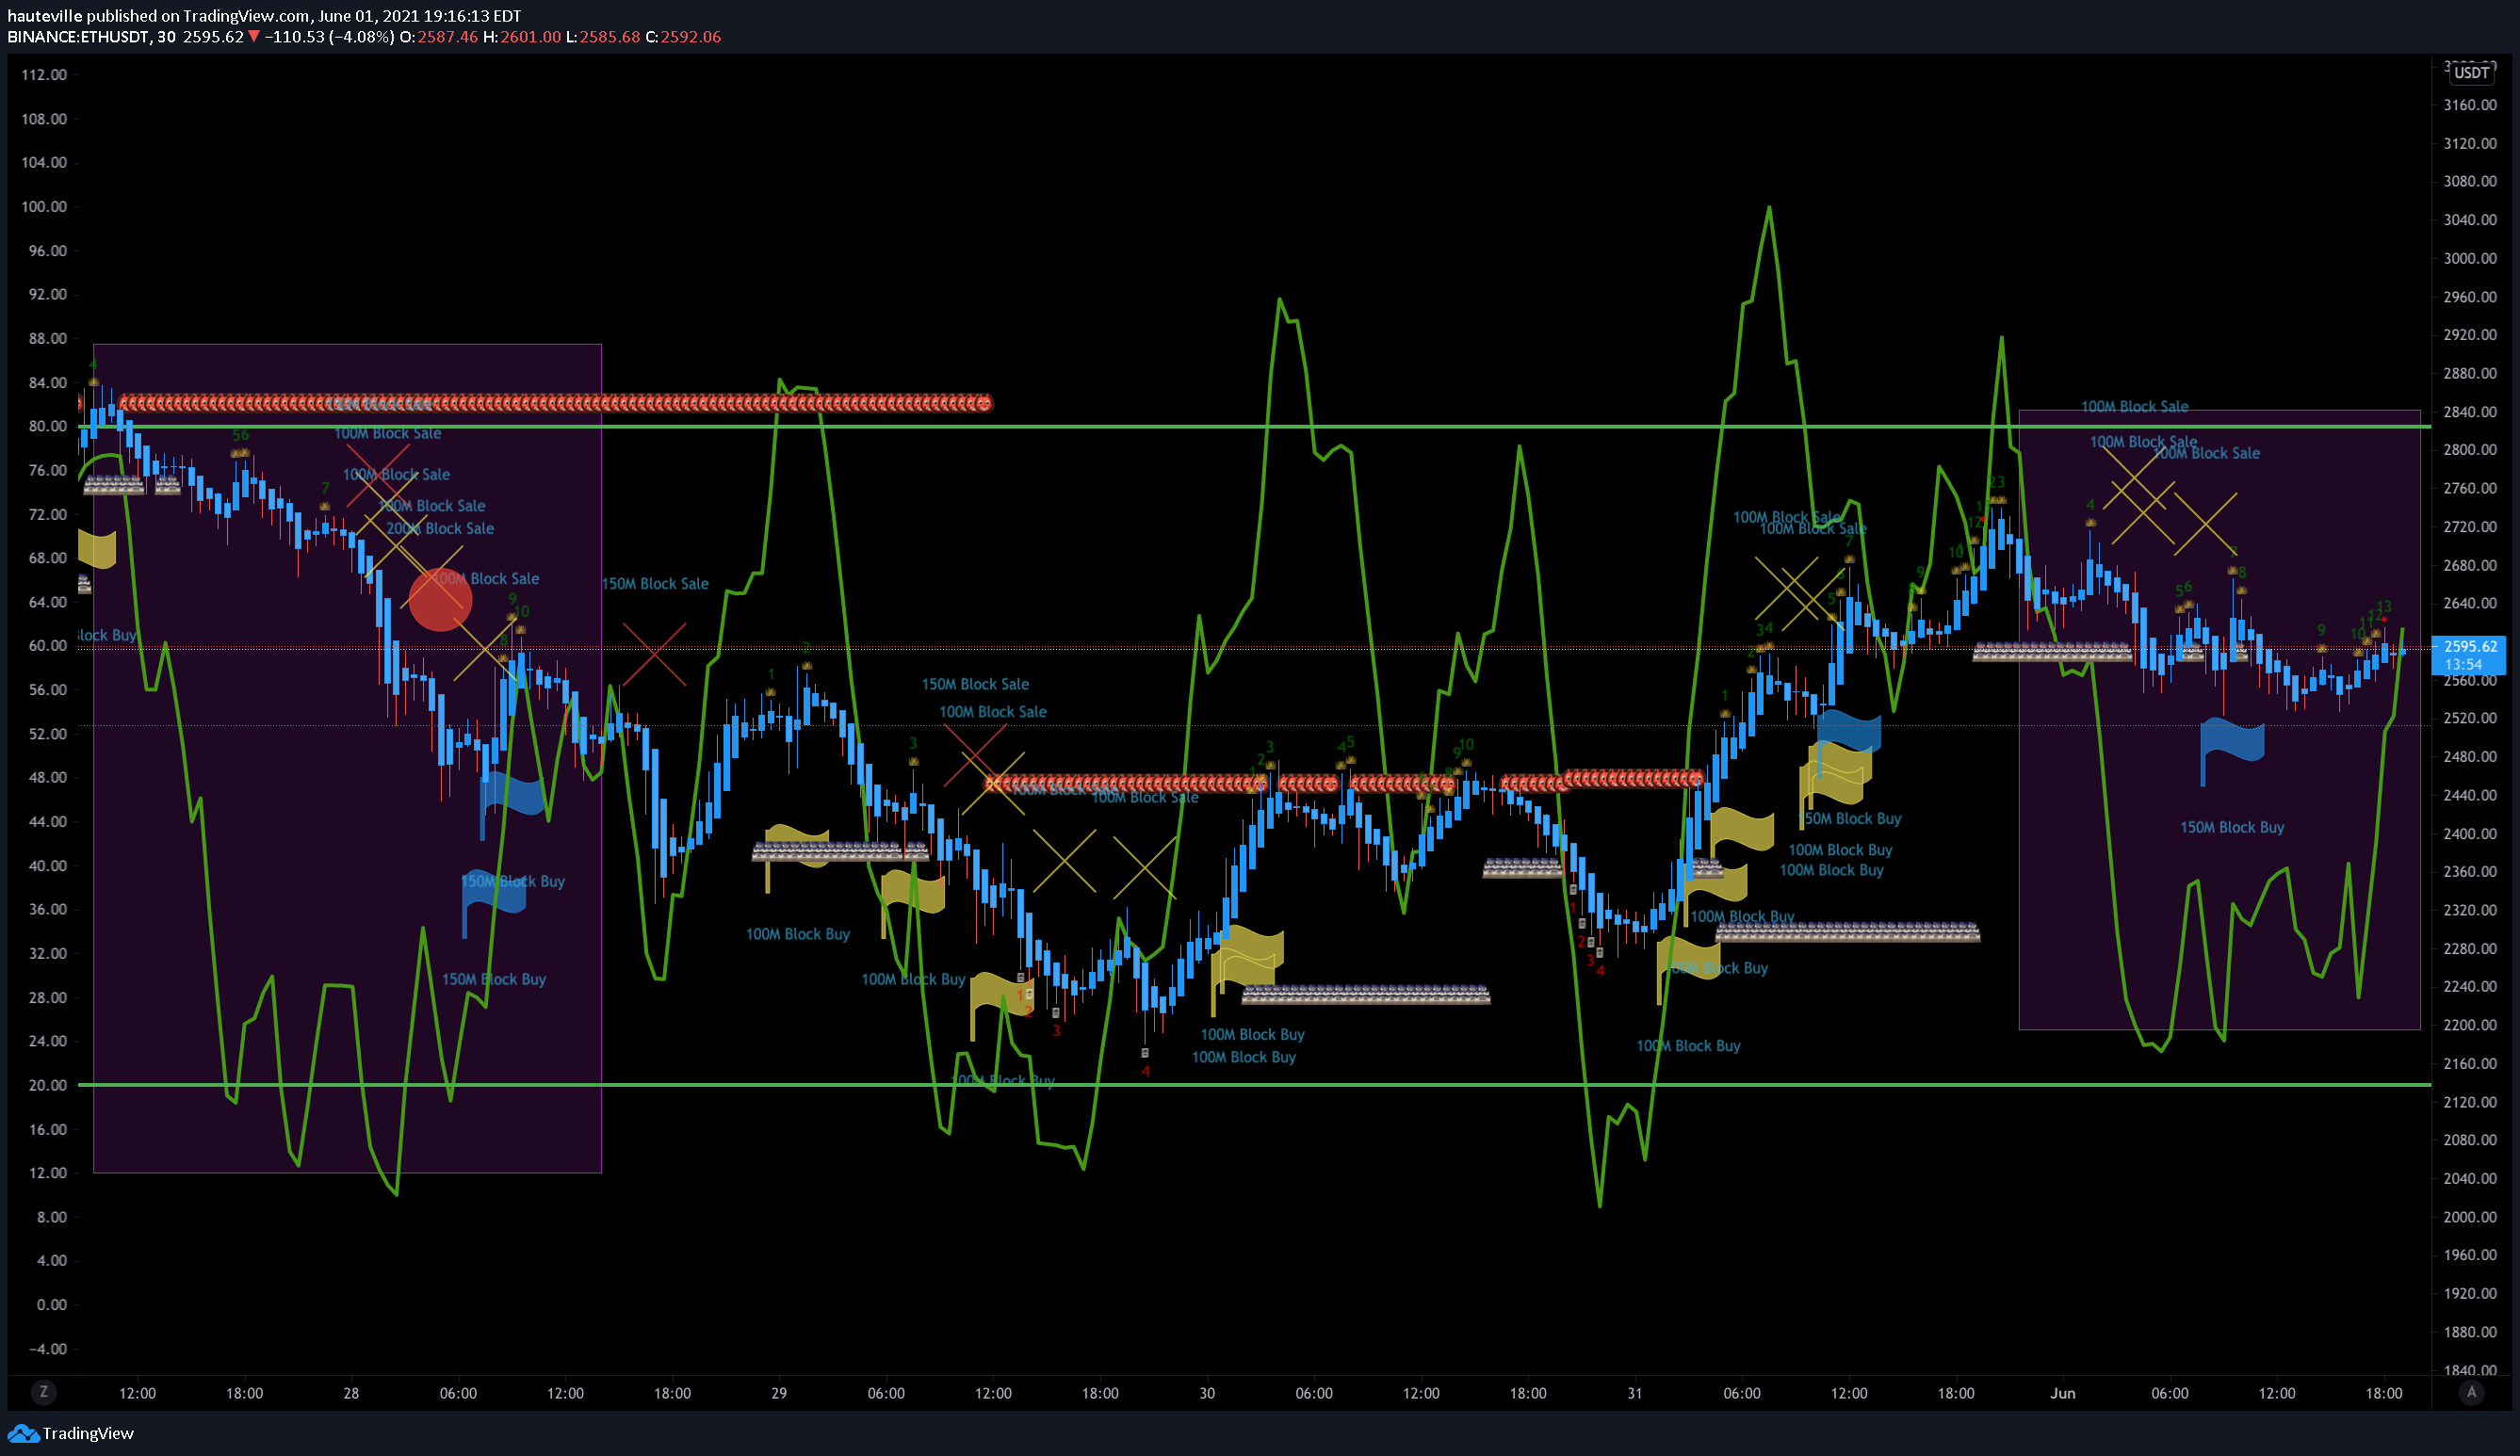The width and height of the screenshot is (2520, 1456).
Task: Click the −4.00 value on the left scale
Action: click(x=47, y=1349)
